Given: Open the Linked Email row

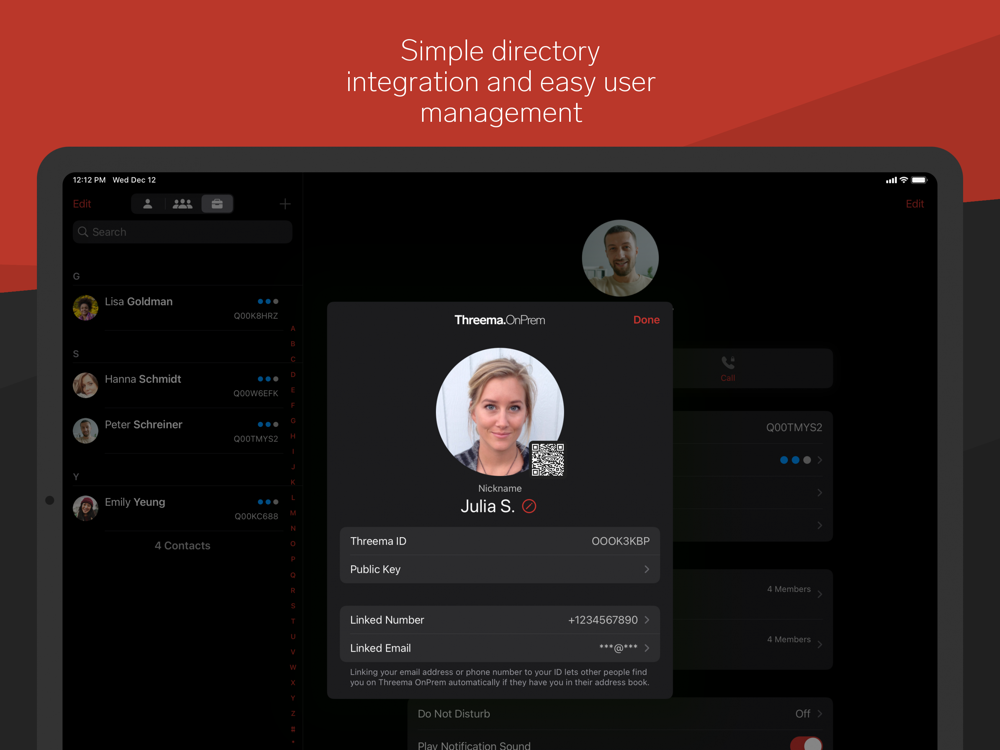Looking at the screenshot, I should pyautogui.click(x=500, y=648).
